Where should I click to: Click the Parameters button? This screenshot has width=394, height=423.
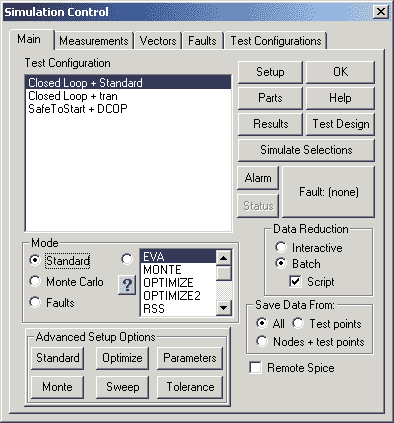(x=190, y=358)
